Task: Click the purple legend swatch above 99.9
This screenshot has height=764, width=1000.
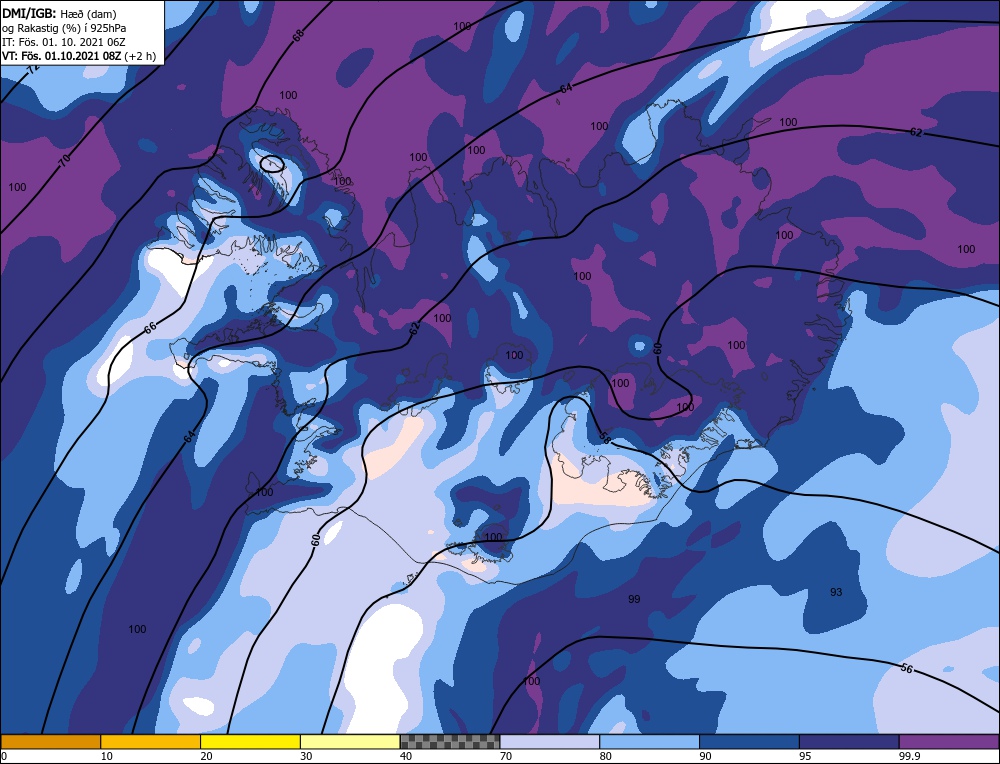Action: point(949,742)
